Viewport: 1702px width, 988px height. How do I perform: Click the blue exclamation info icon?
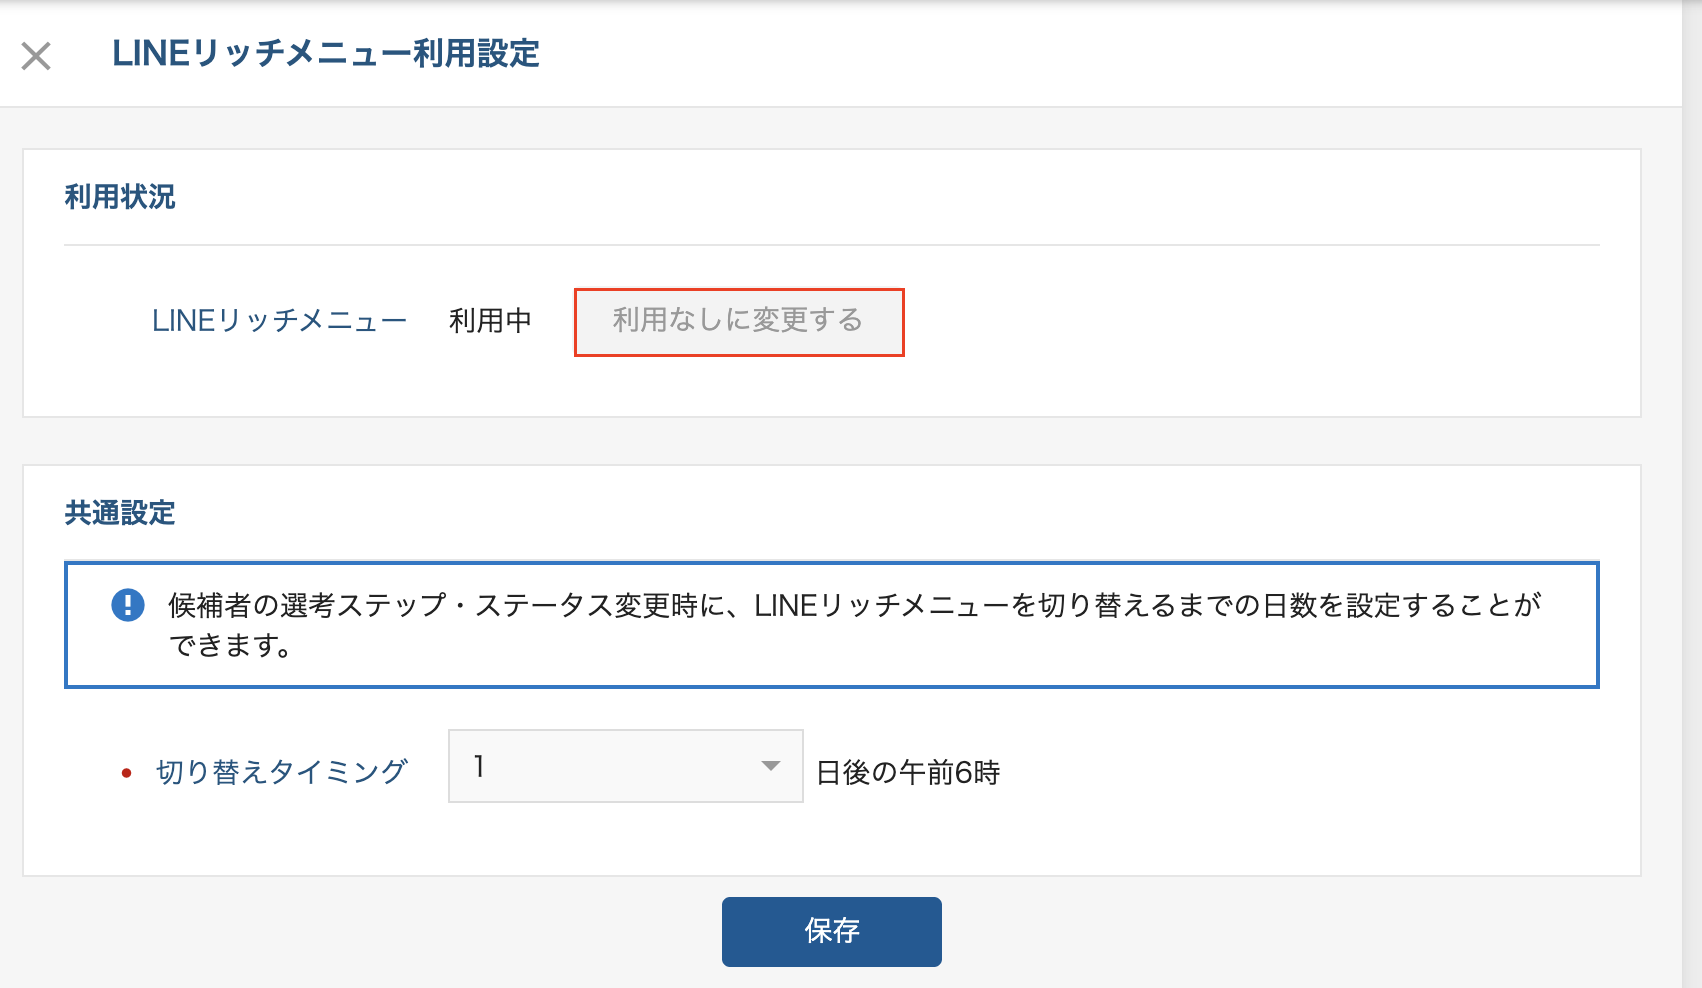coord(128,605)
